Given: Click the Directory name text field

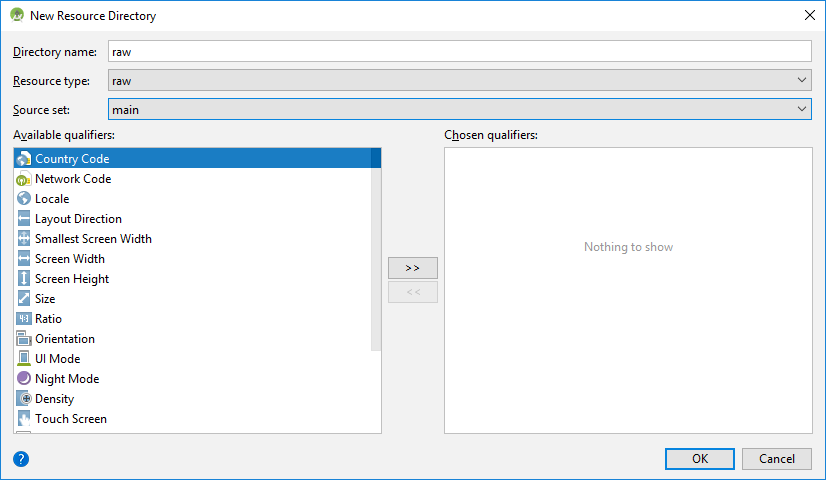Looking at the screenshot, I should click(459, 51).
